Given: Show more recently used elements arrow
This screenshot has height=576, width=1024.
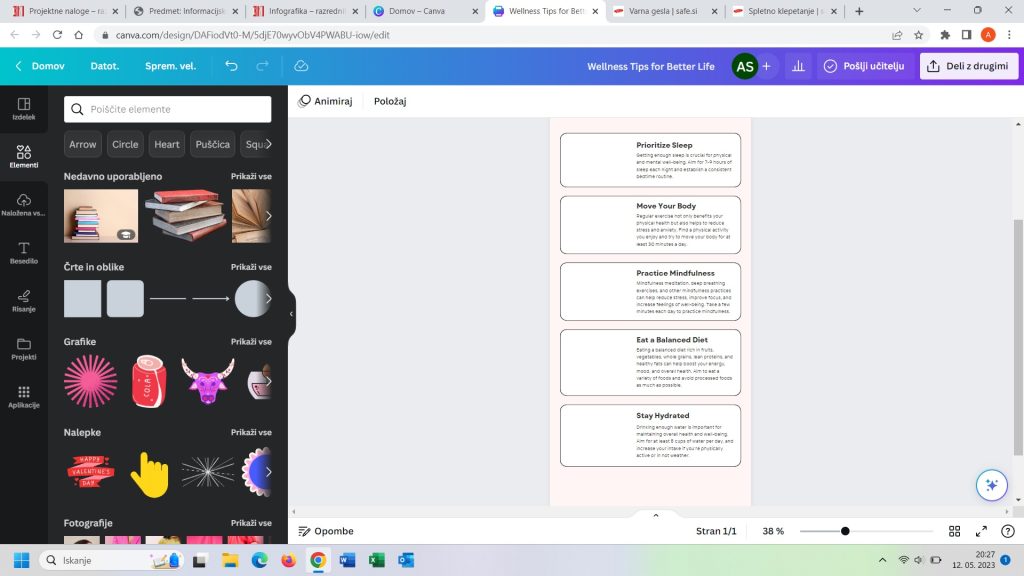Looking at the screenshot, I should coord(268,216).
